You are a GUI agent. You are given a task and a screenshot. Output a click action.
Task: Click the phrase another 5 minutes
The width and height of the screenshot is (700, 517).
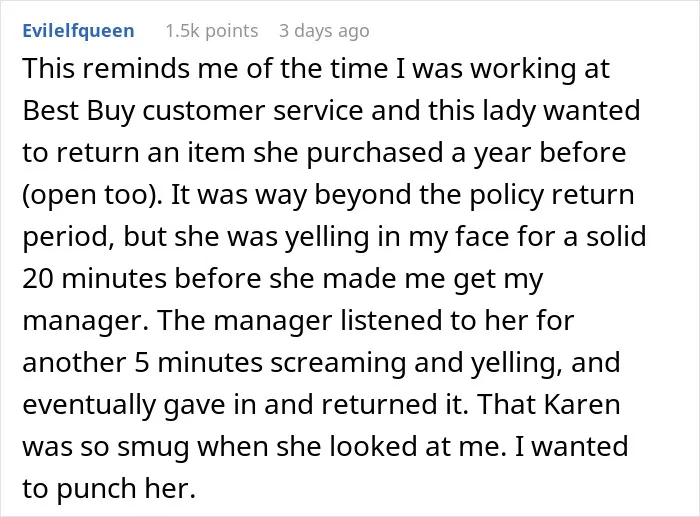pyautogui.click(x=142, y=363)
